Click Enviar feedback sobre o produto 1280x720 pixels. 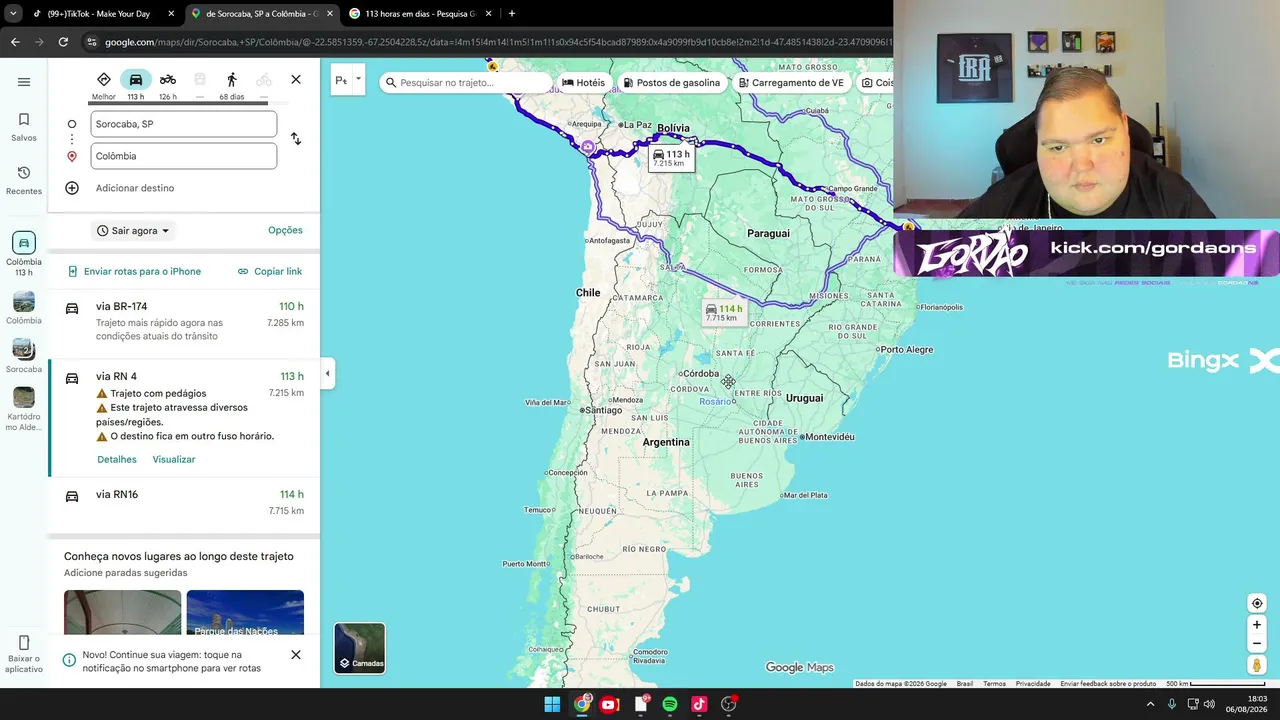pyautogui.click(x=1108, y=684)
